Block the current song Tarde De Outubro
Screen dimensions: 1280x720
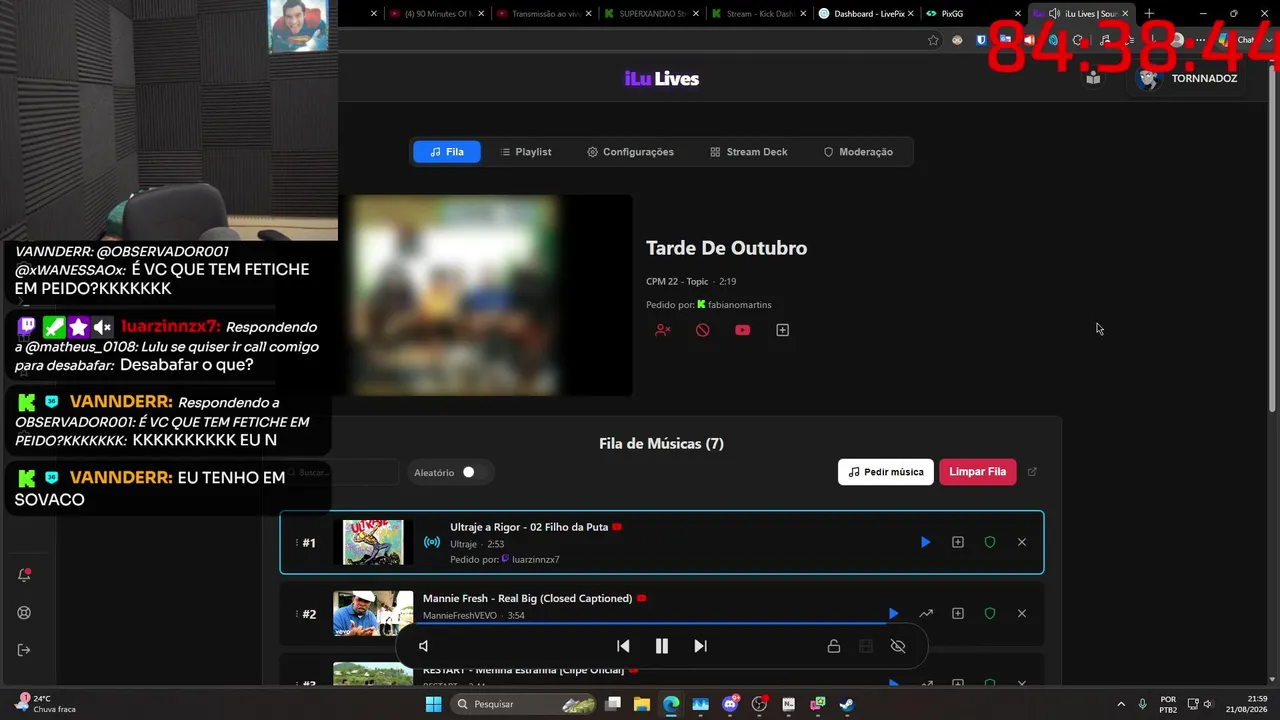pos(703,330)
